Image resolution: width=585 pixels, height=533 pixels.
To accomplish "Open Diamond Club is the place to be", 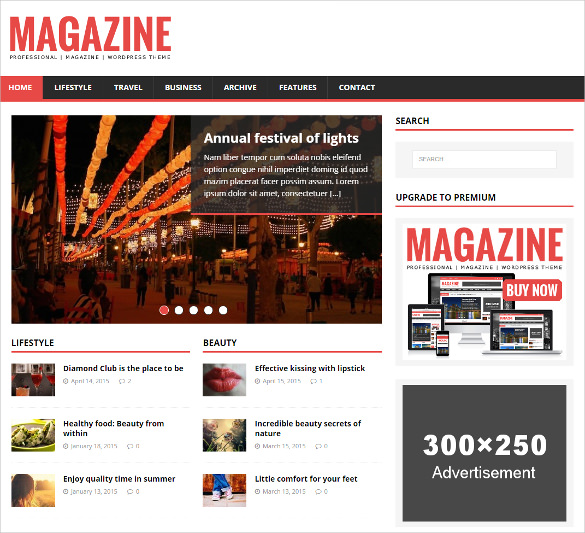I will [x=123, y=369].
